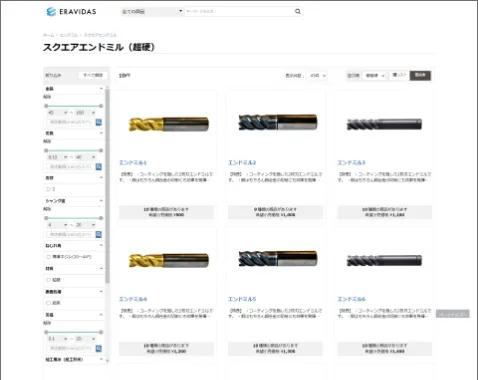Switch to list view layout button
The image size is (478, 380).
pyautogui.click(x=399, y=75)
